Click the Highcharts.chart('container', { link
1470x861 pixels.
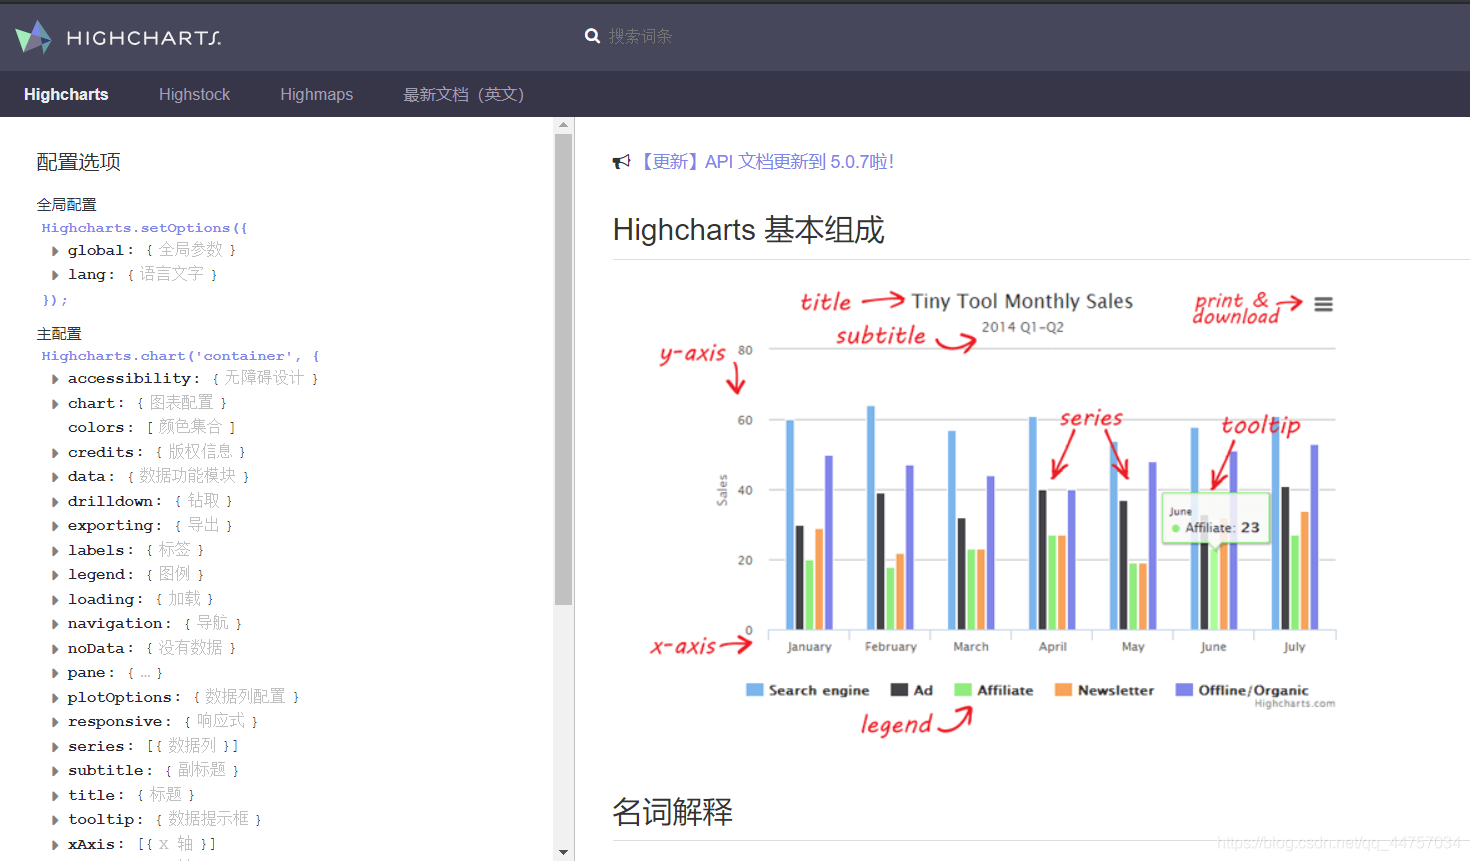[x=180, y=356]
